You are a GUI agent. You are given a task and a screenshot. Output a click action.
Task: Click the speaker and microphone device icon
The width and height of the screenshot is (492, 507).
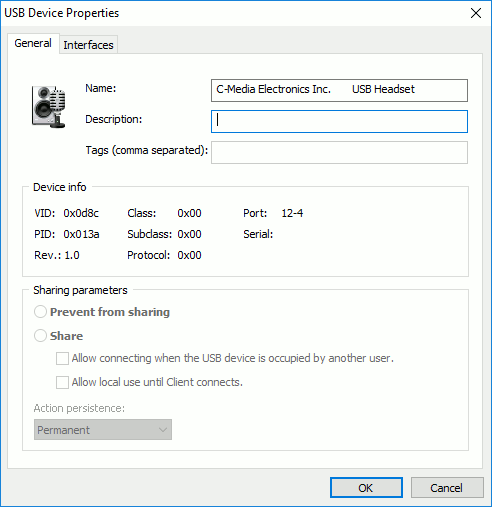49,107
